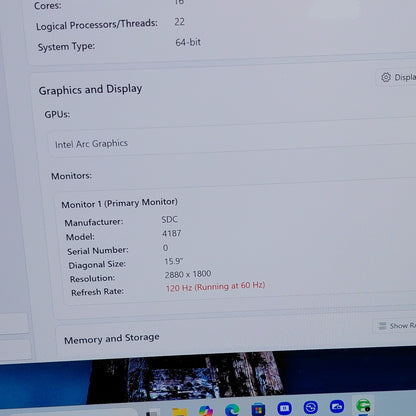Open the blue taskbar app with rectangular screen glyph

click(284, 408)
